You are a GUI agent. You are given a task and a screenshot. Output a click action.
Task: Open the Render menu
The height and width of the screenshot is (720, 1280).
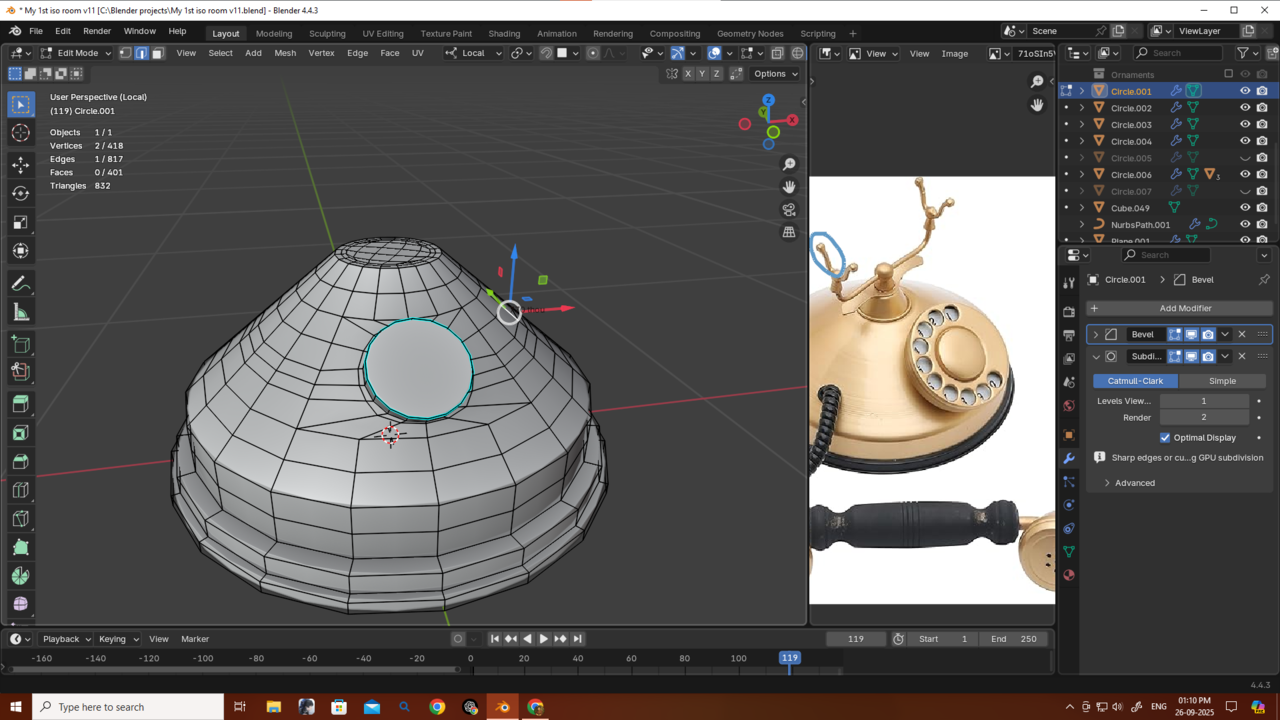click(x=97, y=31)
